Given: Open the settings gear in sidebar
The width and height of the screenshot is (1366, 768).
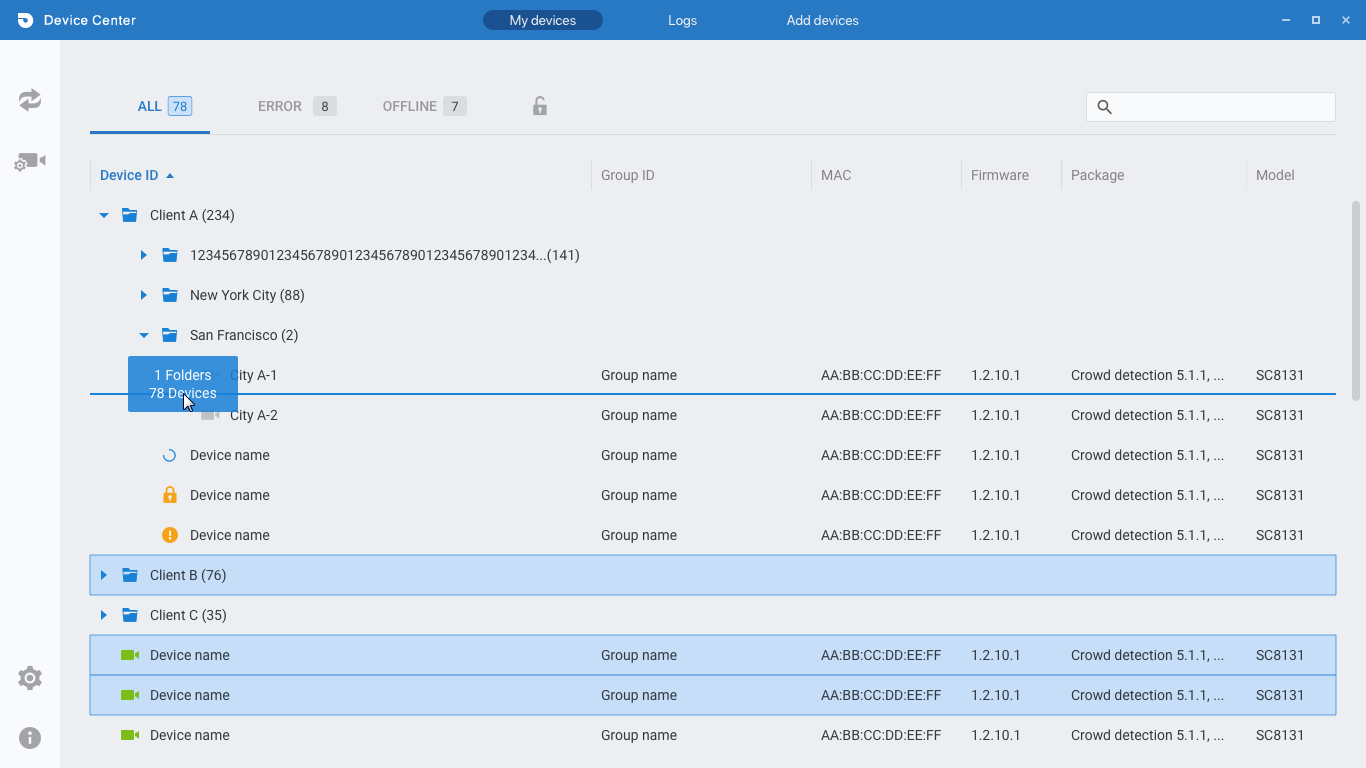Looking at the screenshot, I should [30, 678].
